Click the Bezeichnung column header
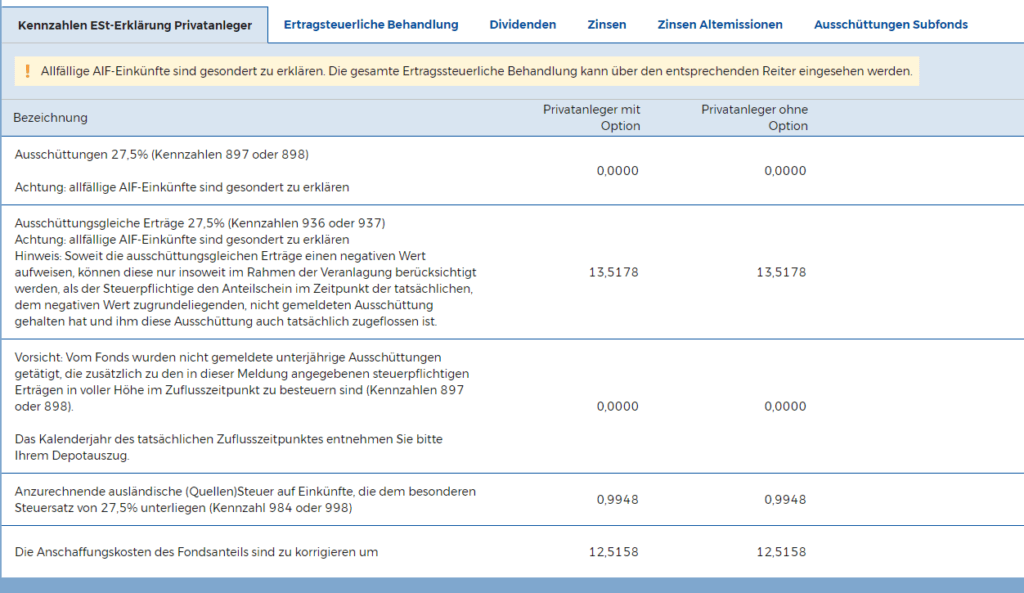This screenshot has width=1024, height=593. [50, 118]
